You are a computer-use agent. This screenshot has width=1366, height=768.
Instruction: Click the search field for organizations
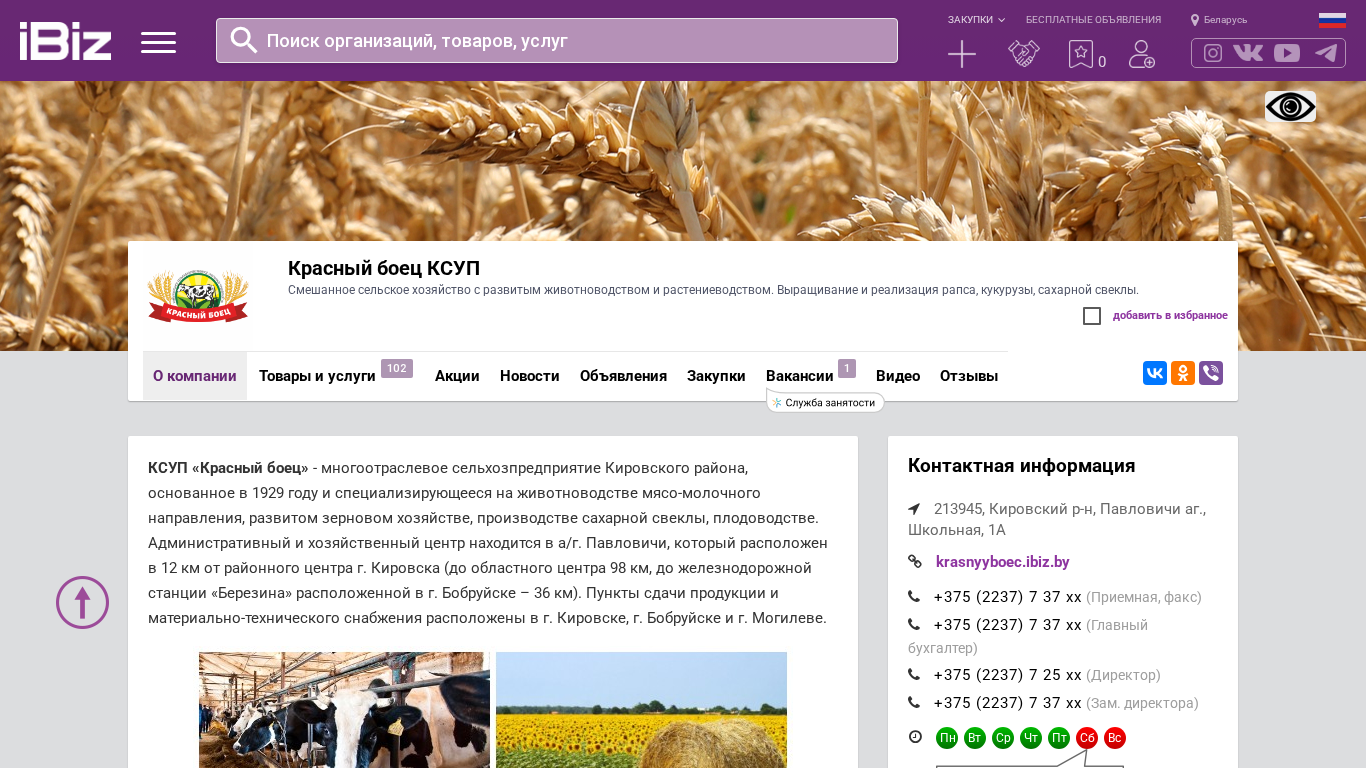coord(556,41)
